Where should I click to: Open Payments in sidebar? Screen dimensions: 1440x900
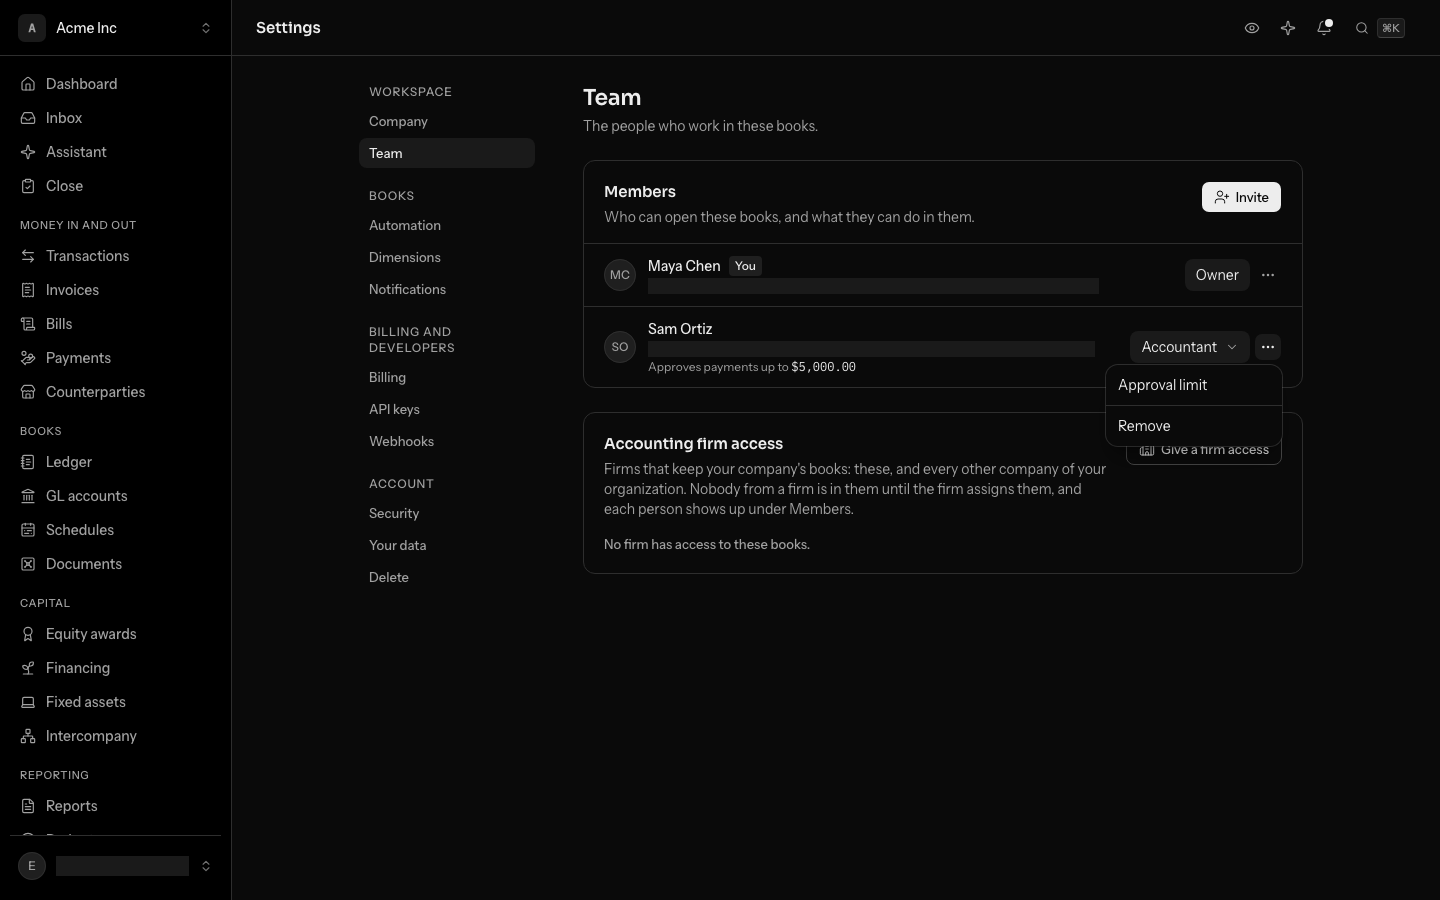[115, 358]
